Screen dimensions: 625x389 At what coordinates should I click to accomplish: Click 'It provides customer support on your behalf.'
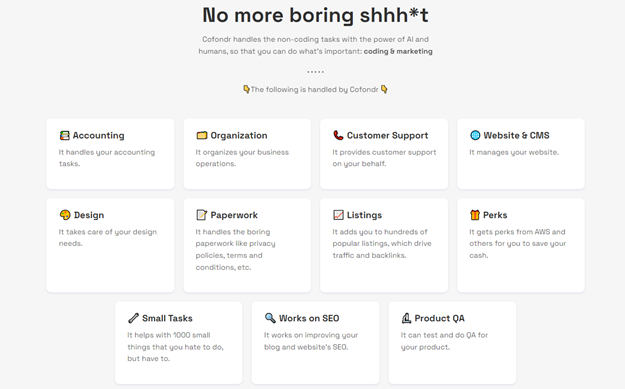coord(384,158)
